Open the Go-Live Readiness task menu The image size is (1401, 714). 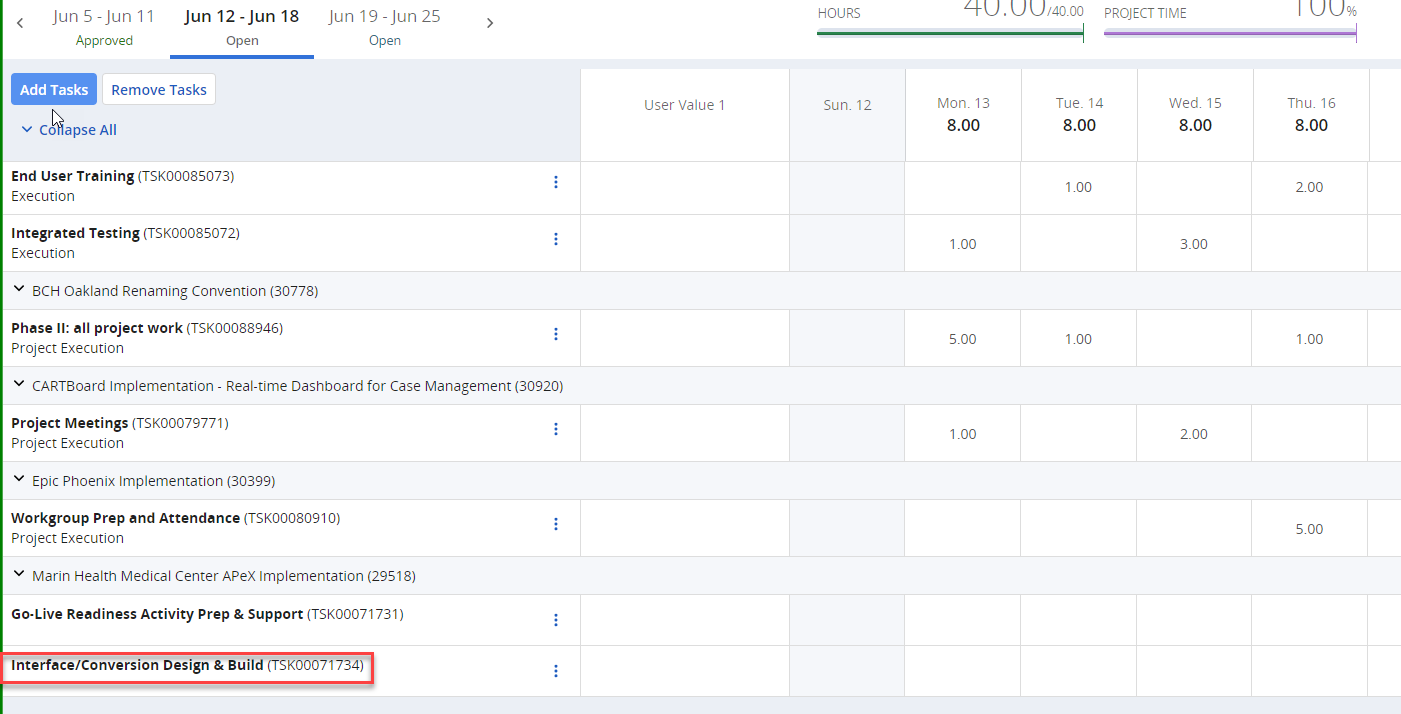coord(556,620)
